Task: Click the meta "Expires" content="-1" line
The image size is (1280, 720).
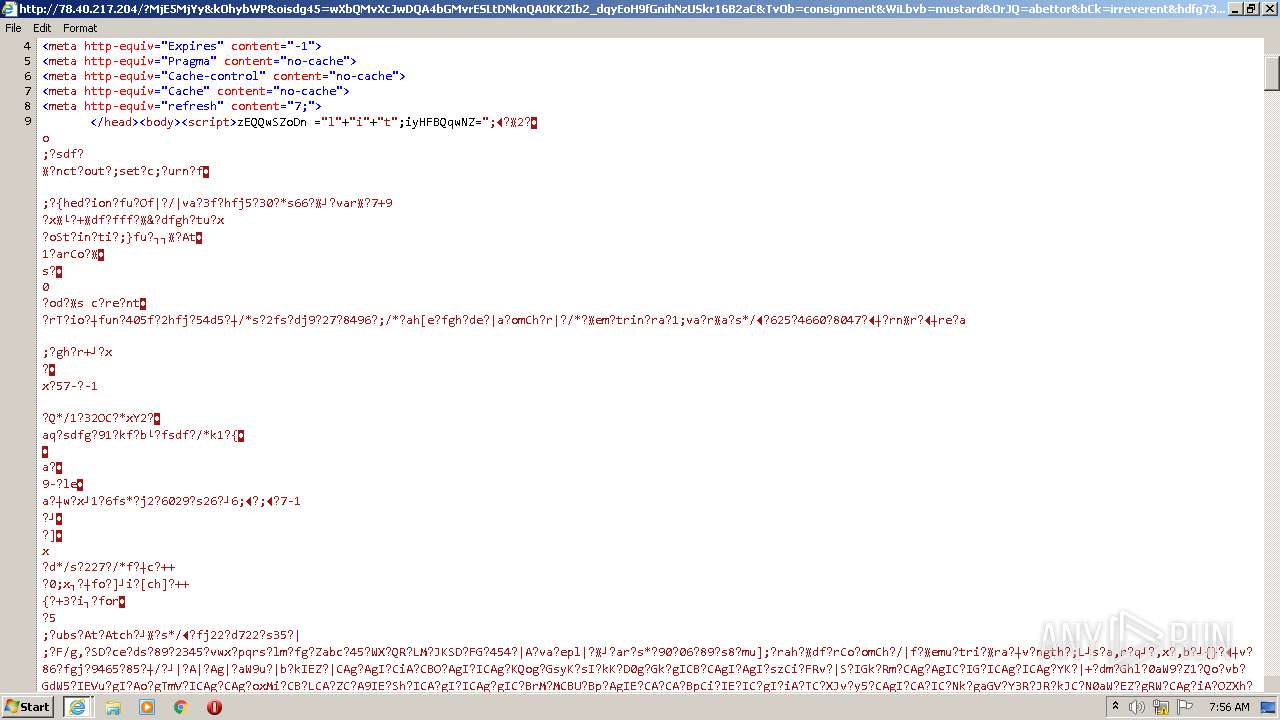Action: tap(181, 46)
